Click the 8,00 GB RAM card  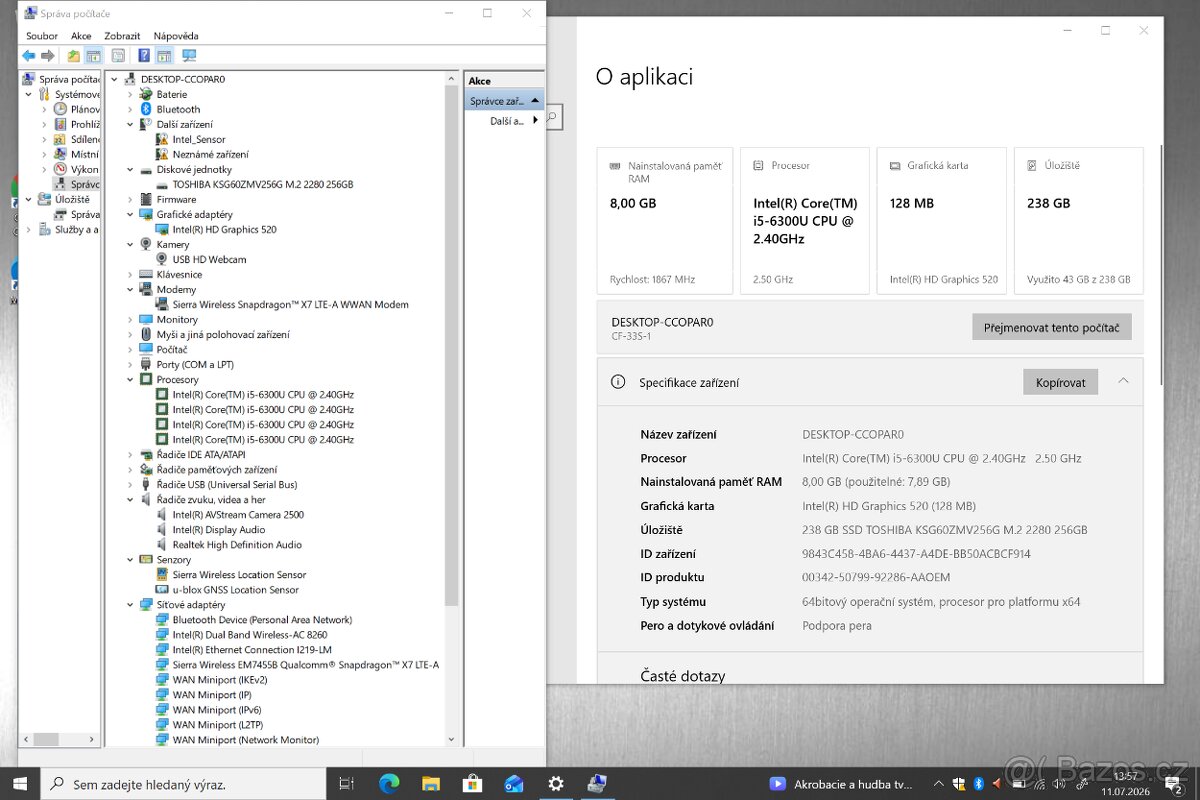point(664,221)
